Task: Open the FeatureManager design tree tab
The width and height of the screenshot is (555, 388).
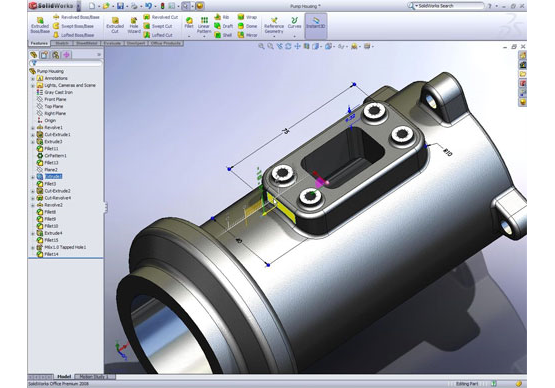Action: [34, 55]
